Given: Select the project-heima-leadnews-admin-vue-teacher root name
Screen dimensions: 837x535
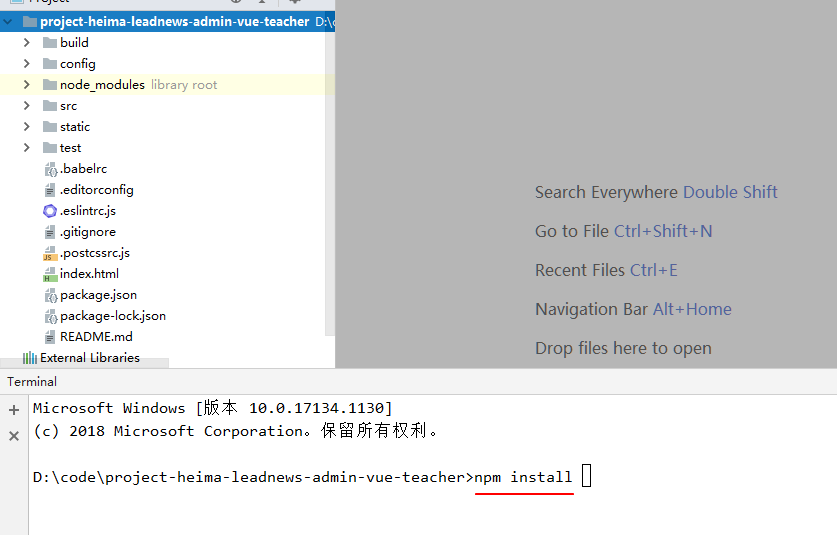Looking at the screenshot, I should click(175, 22).
